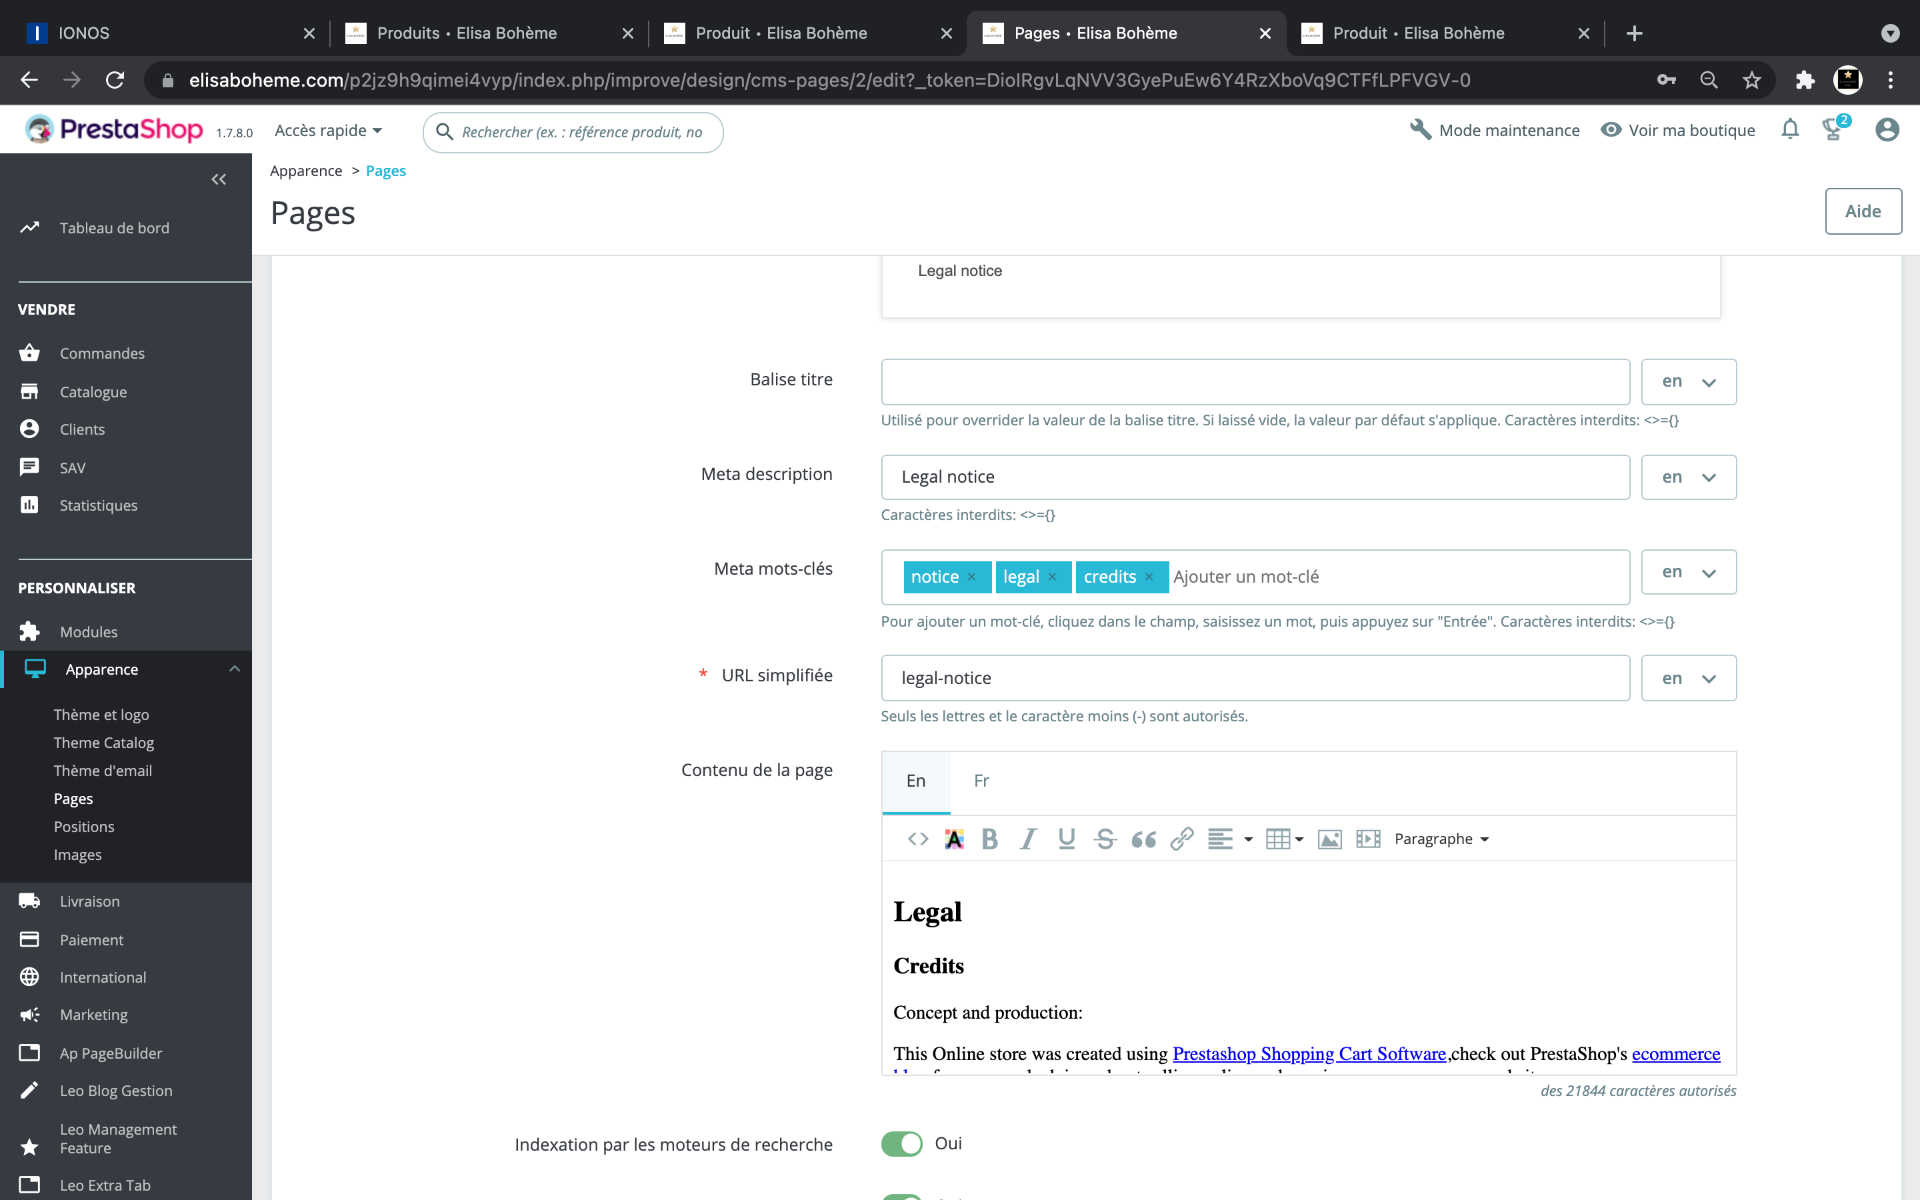This screenshot has width=1920, height=1200.
Task: Bookmark this page with star icon
Action: coord(1752,80)
